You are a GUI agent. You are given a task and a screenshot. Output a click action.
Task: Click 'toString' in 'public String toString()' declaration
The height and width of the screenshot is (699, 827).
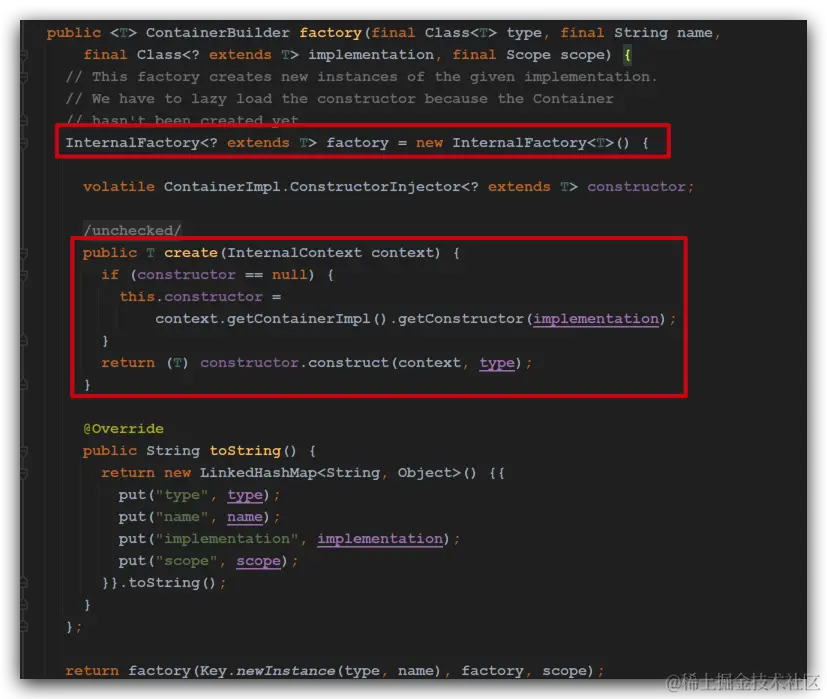245,451
